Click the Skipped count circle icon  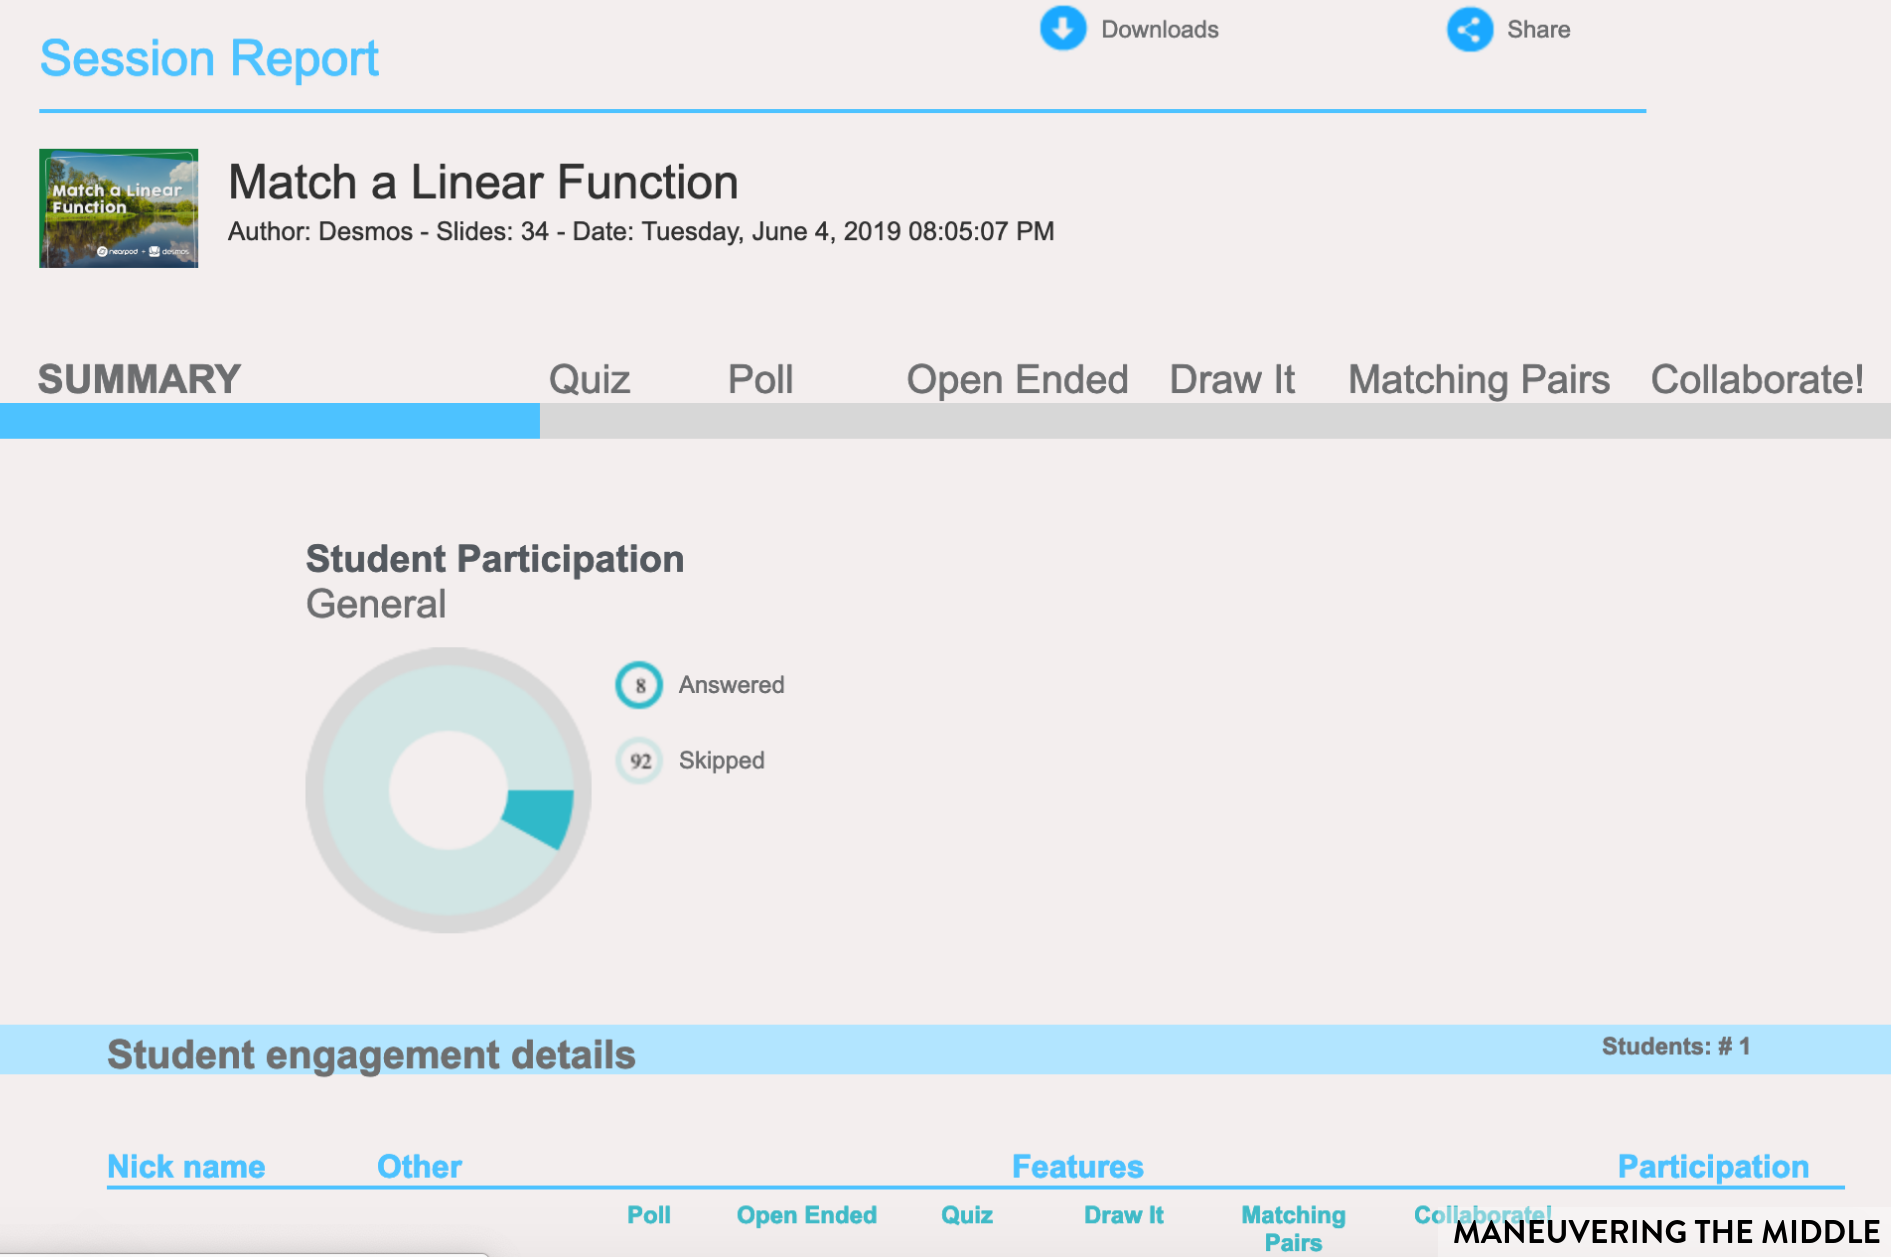coord(639,761)
